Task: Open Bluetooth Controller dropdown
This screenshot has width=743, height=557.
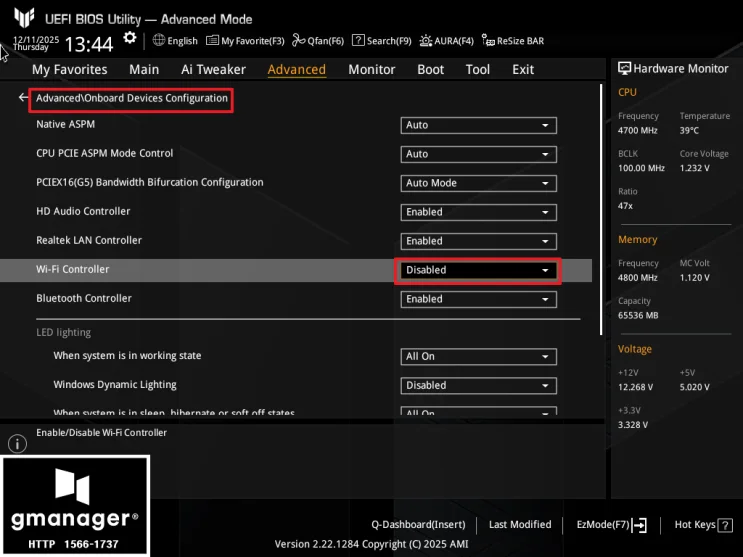Action: [x=478, y=299]
